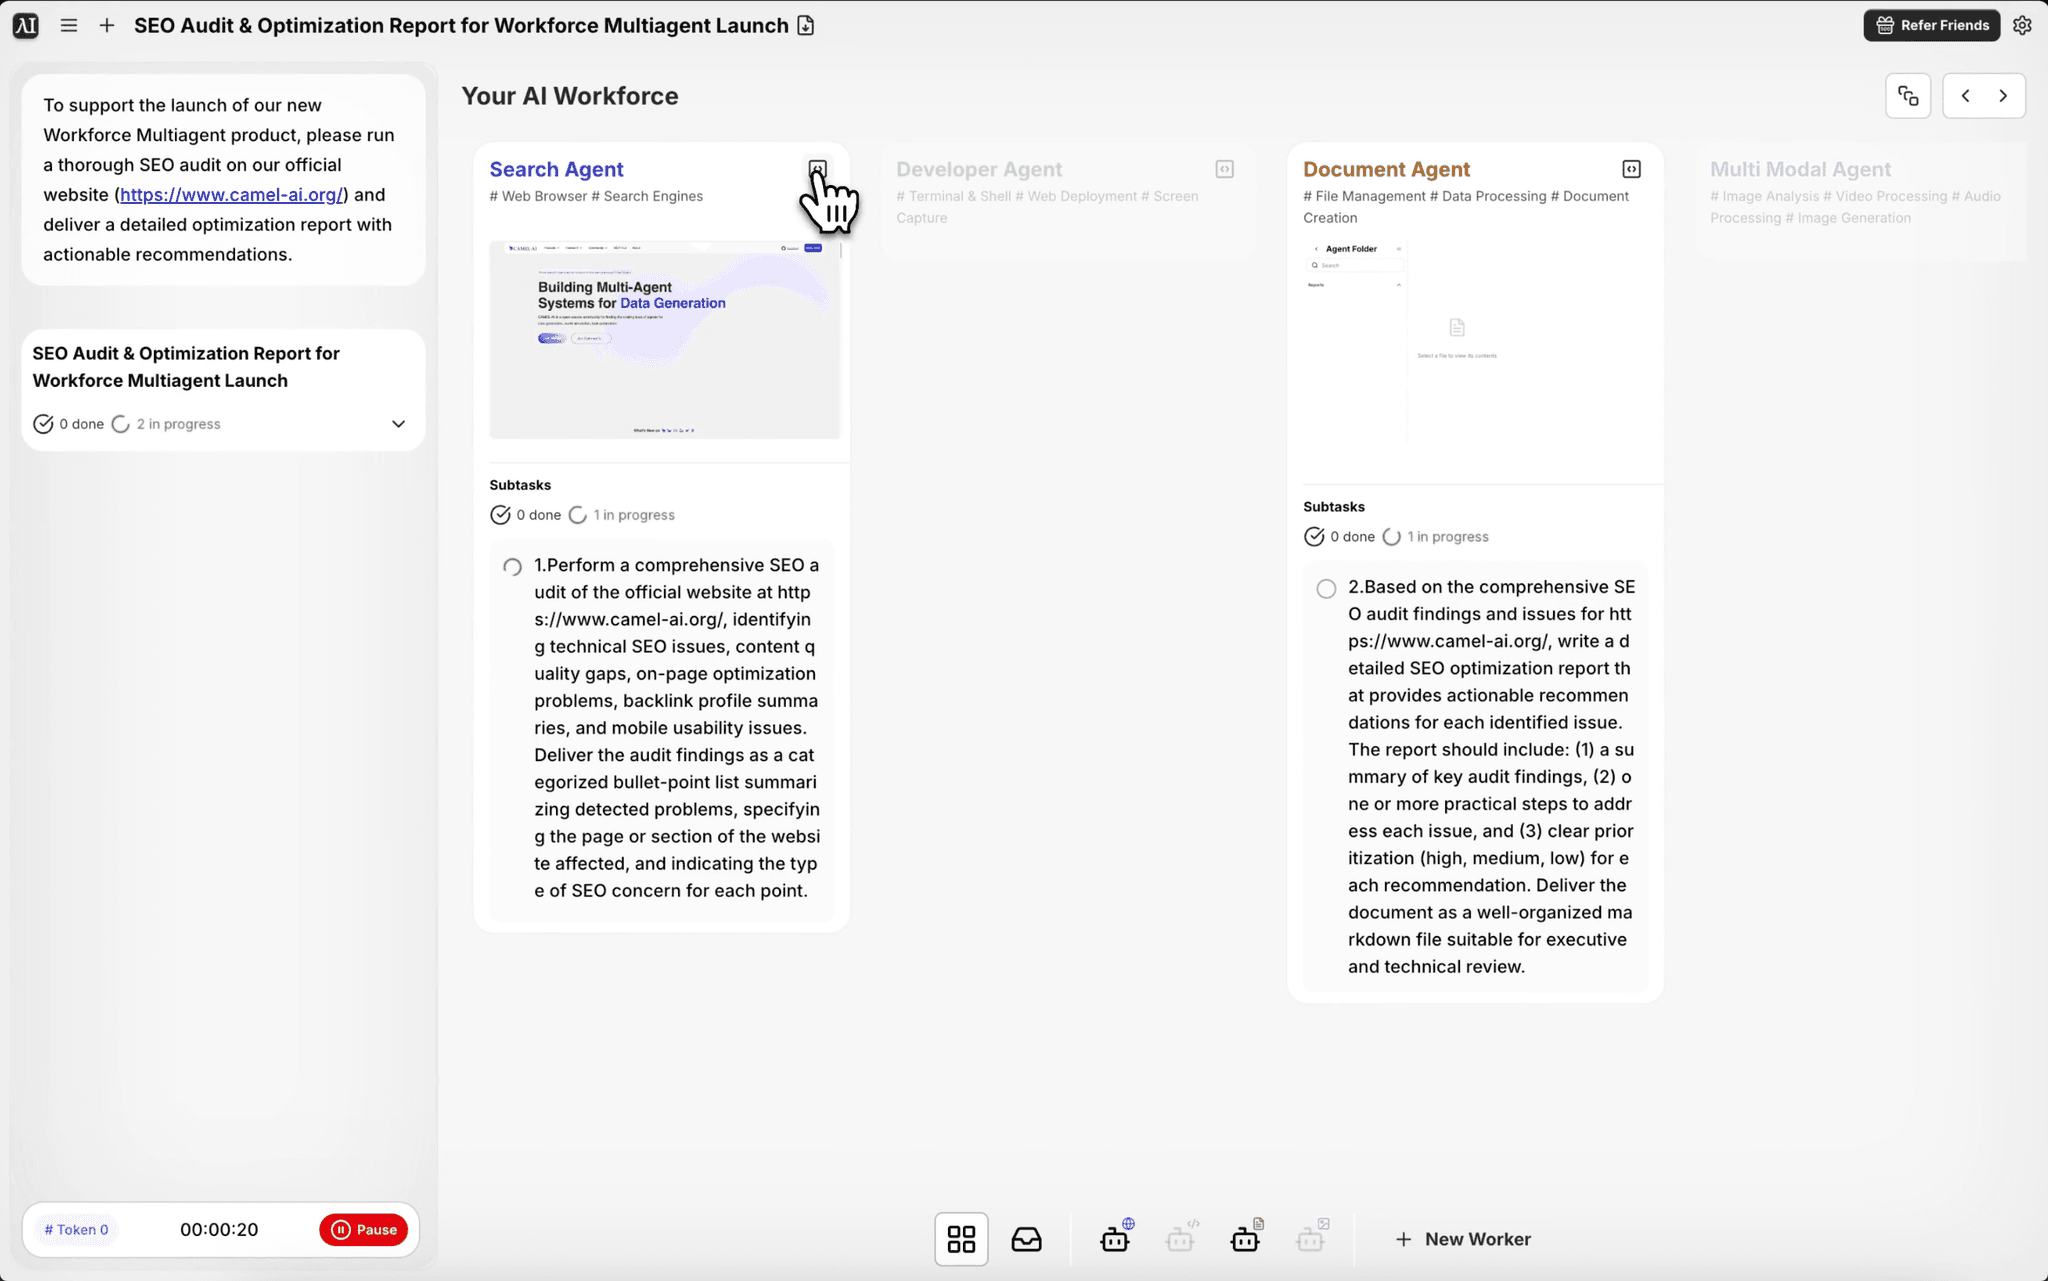The image size is (2048, 1281).
Task: Go to previous agent with left chevron
Action: [1965, 96]
